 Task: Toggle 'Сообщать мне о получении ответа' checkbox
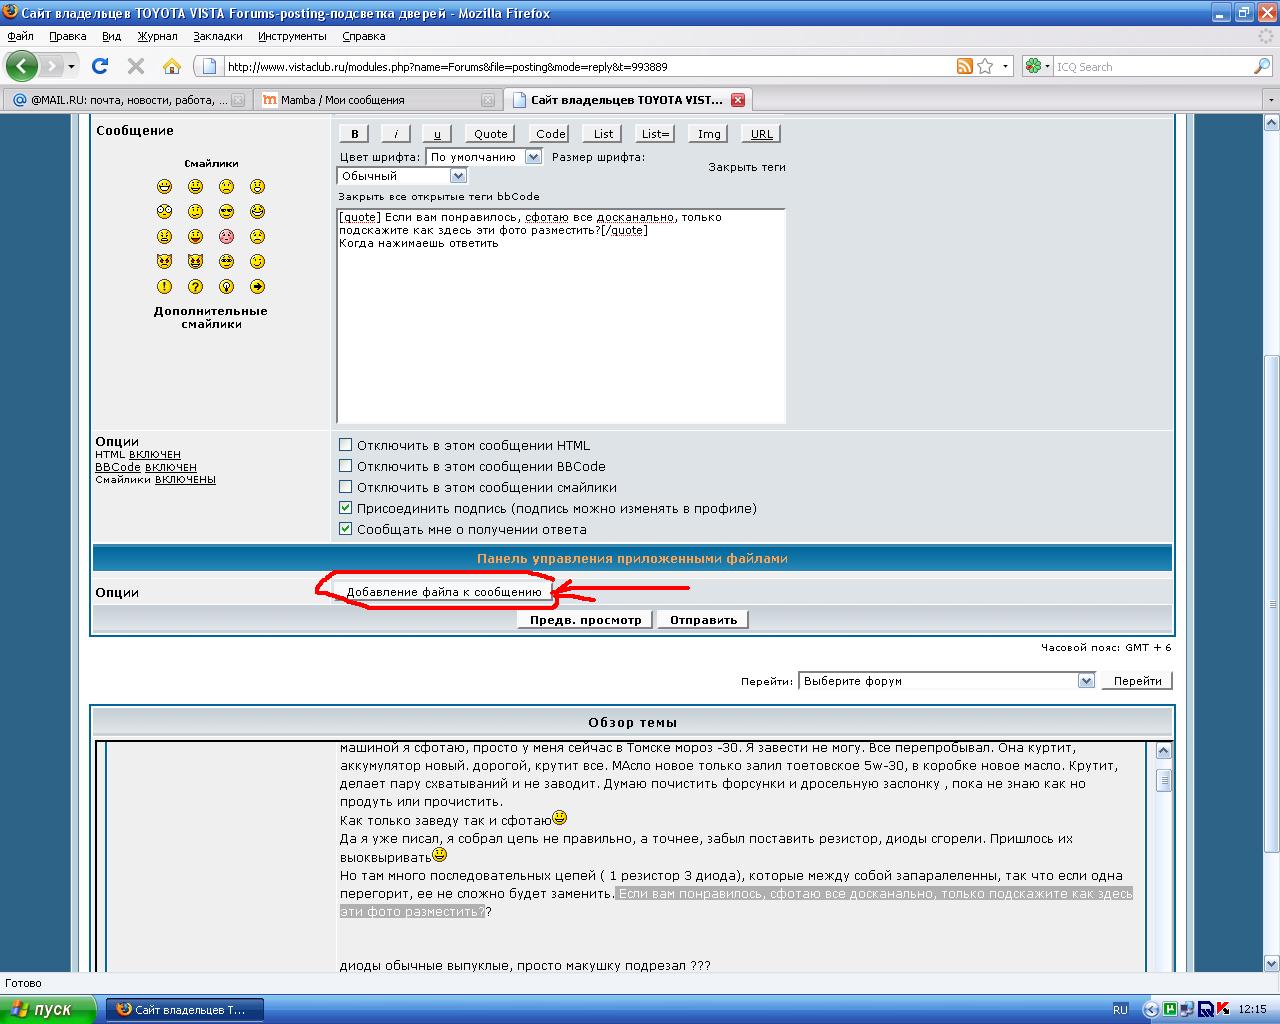(345, 529)
